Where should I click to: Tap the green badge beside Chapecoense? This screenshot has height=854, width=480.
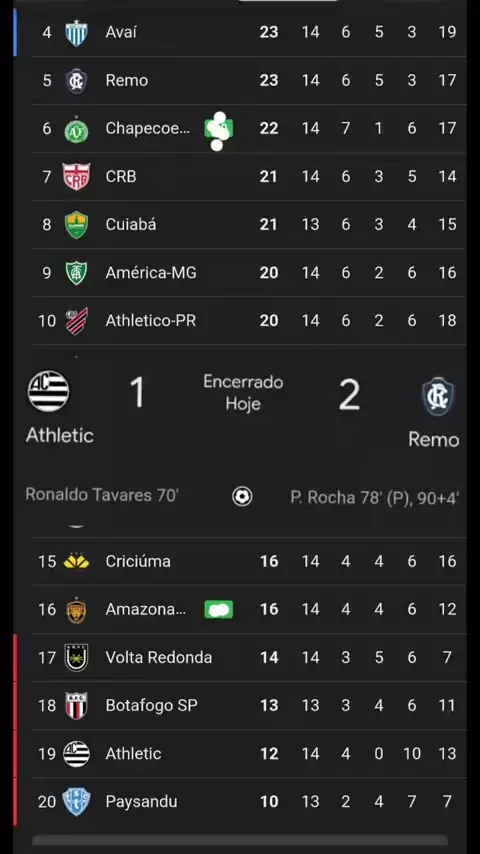point(218,129)
